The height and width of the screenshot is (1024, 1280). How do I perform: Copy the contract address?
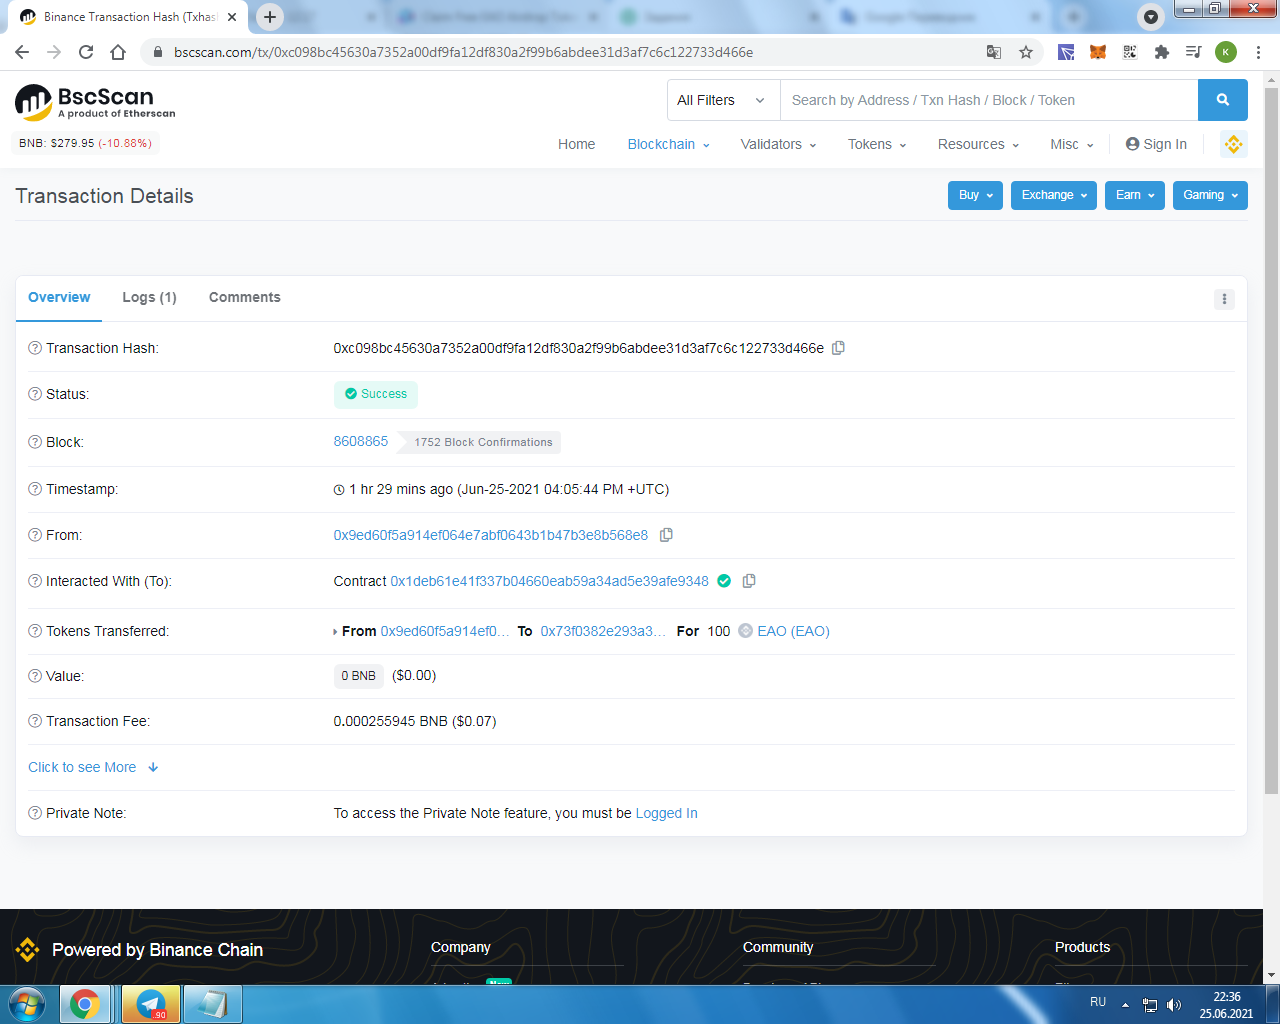point(749,581)
